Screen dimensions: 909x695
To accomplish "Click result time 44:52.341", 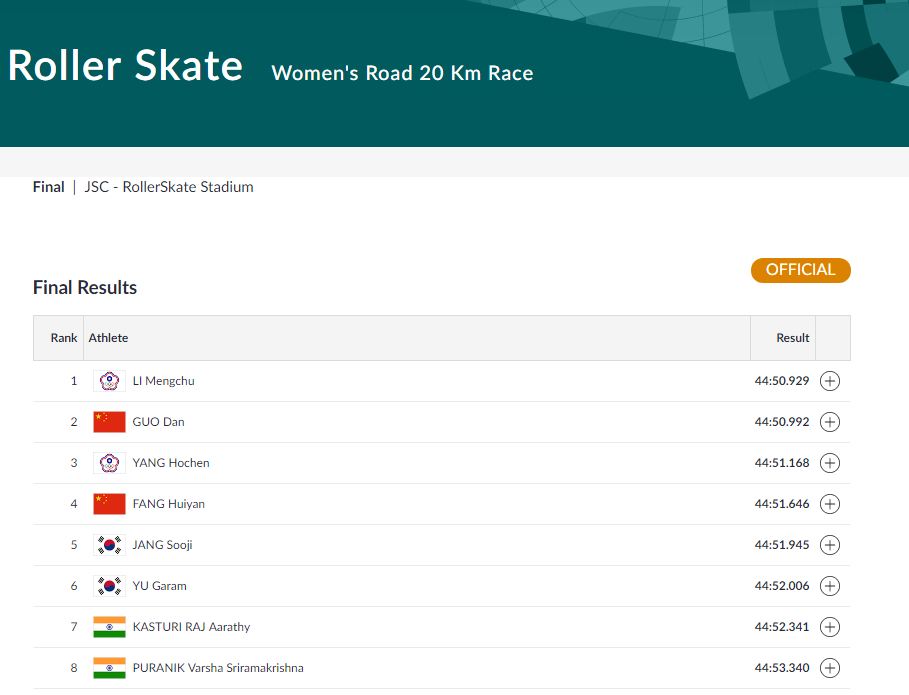I will click(781, 627).
